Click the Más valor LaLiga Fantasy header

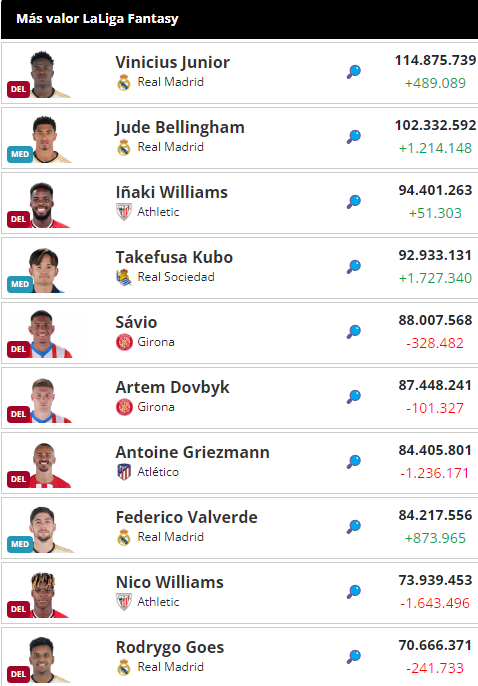tap(98, 19)
